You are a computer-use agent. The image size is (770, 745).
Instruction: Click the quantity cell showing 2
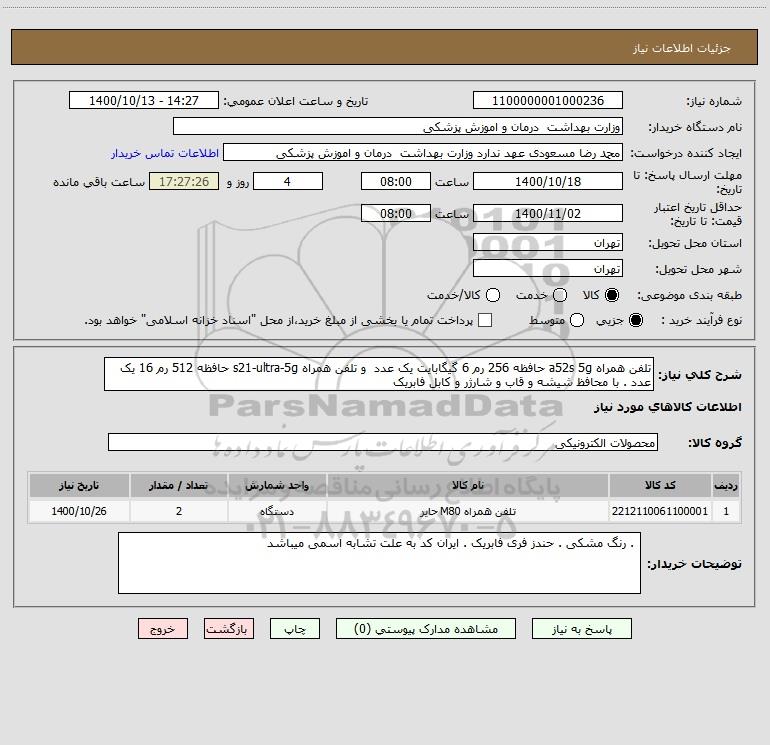click(x=179, y=511)
